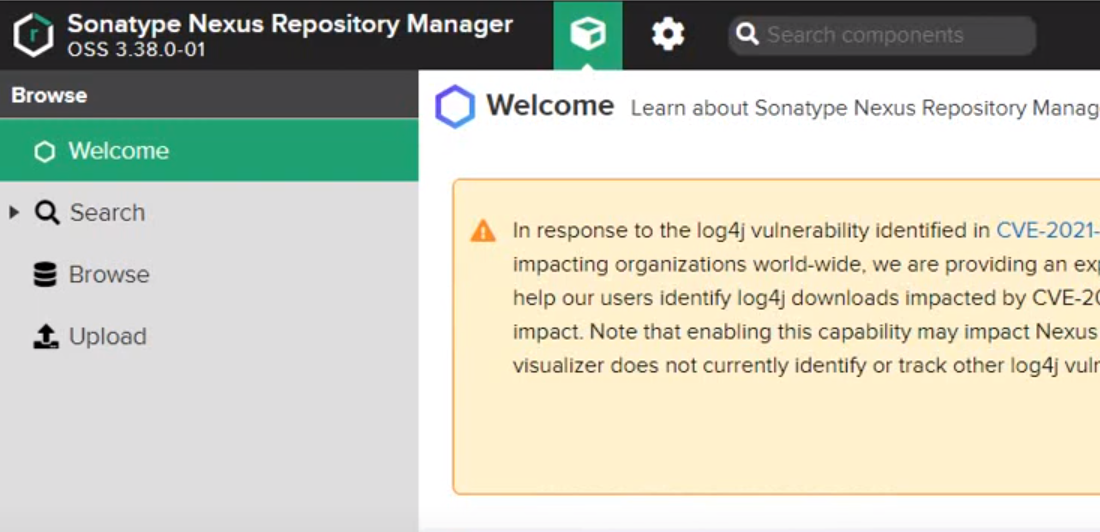Click the OSS 3.38.0-01 version text

coord(136,50)
